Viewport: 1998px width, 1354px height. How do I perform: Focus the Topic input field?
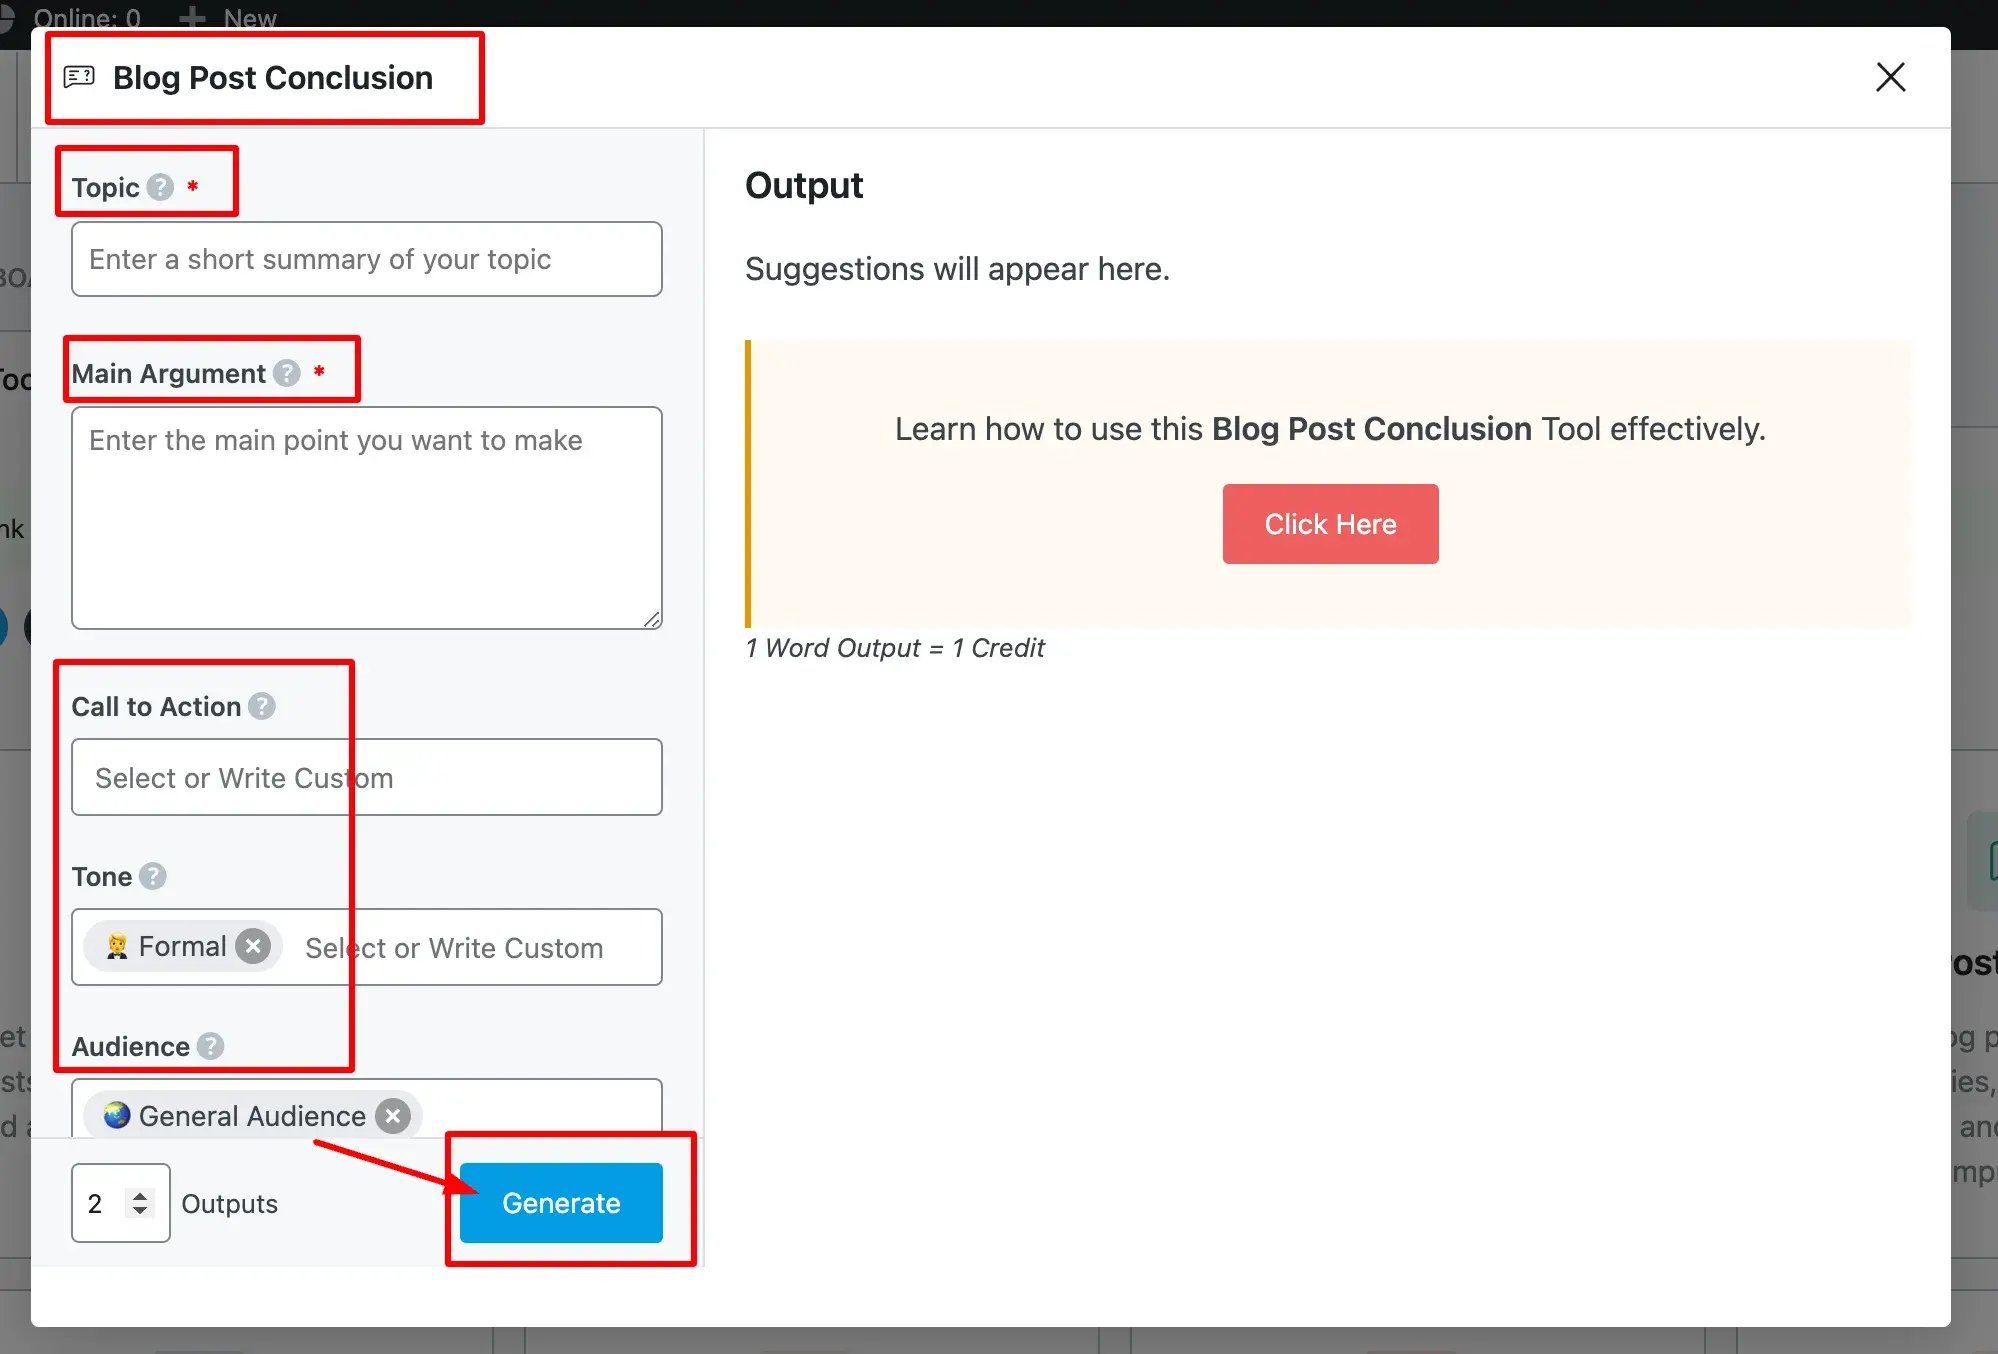pyautogui.click(x=367, y=259)
